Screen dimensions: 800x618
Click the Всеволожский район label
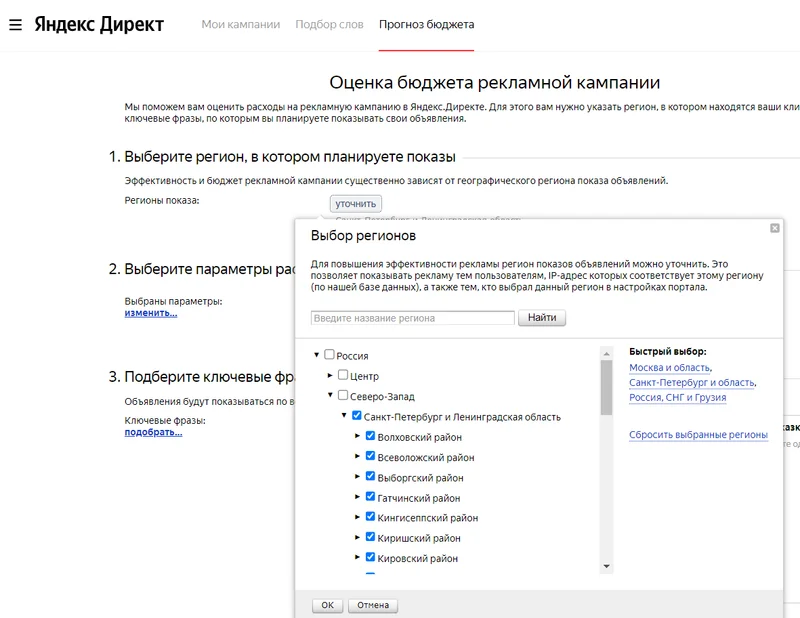(x=426, y=457)
